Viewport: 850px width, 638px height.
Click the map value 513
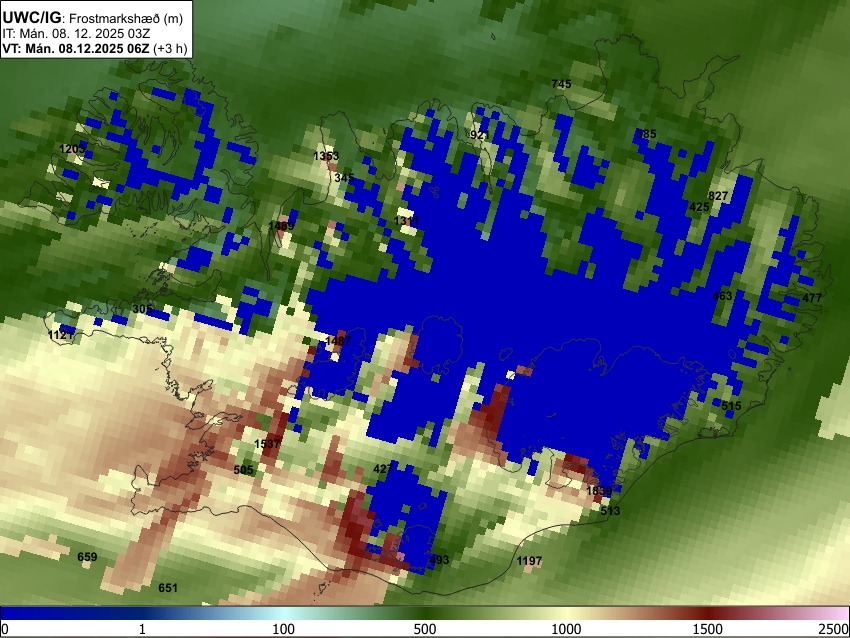coord(610,511)
